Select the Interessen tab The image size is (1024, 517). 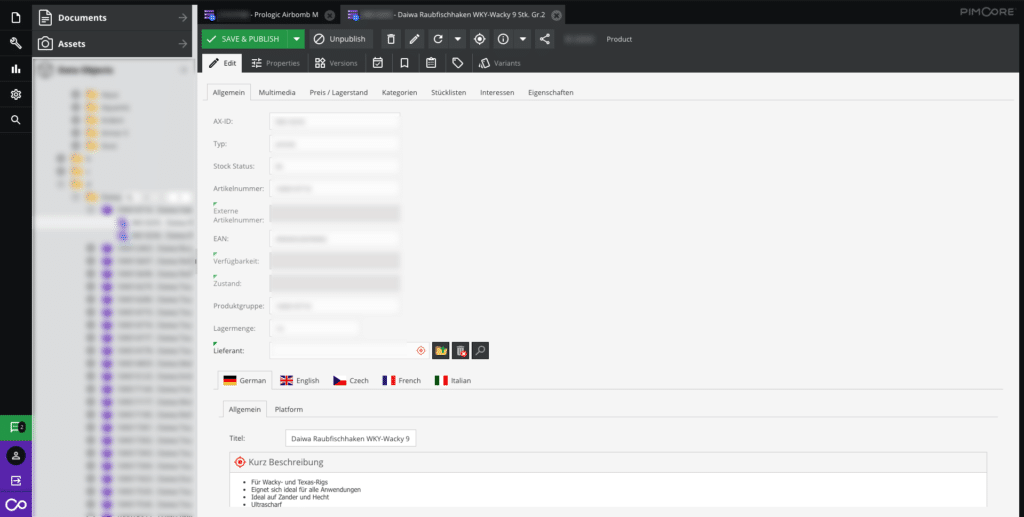coord(497,93)
